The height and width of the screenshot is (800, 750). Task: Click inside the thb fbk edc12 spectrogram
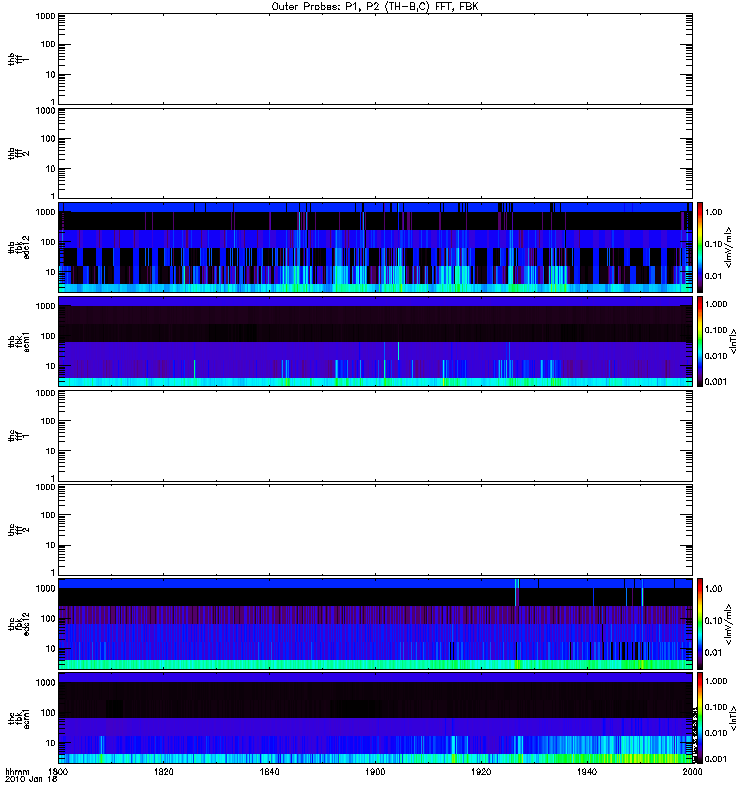[375, 247]
